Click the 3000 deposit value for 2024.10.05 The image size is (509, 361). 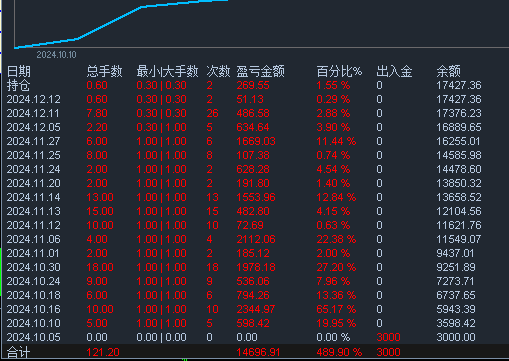point(388,337)
